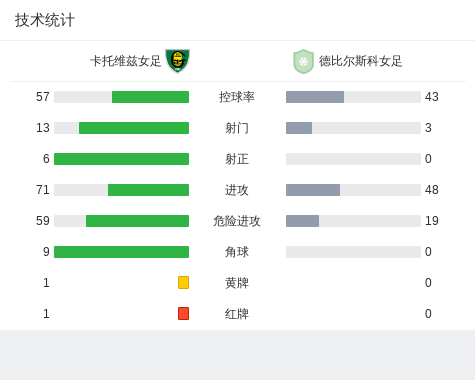Screen dimensions: 475x380
Task: Click the 技术统计 section header
Action: click(45, 20)
